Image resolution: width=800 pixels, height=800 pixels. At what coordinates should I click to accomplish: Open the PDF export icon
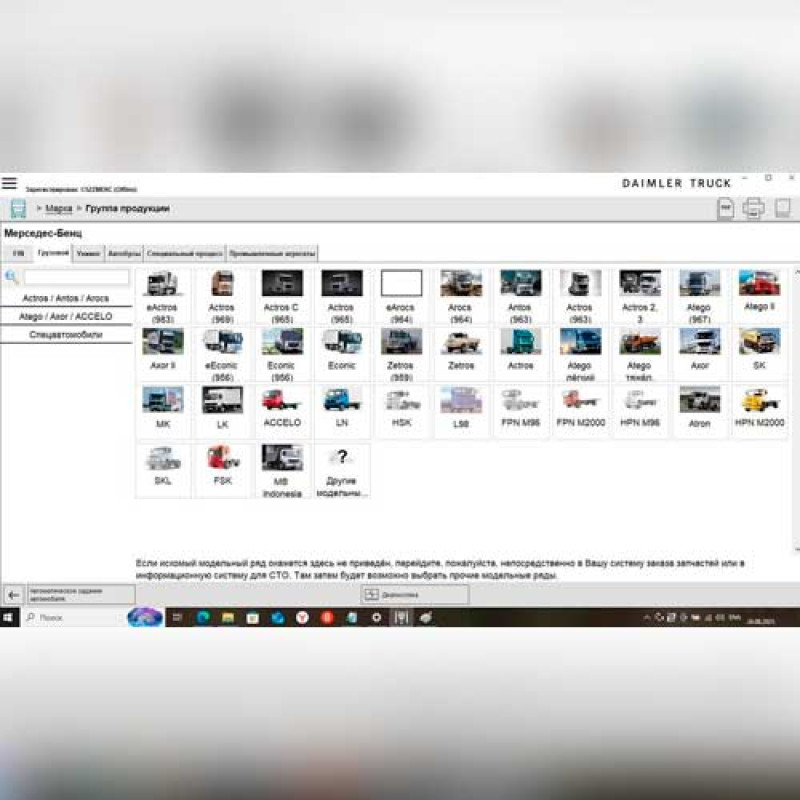point(725,208)
